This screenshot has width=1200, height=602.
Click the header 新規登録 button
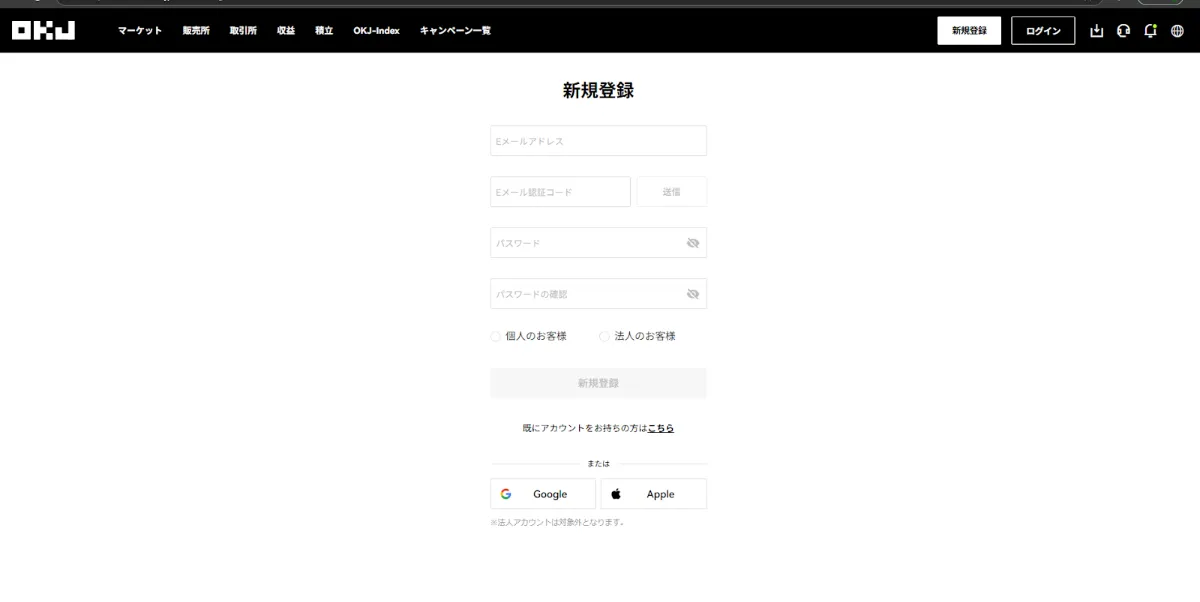coord(969,31)
